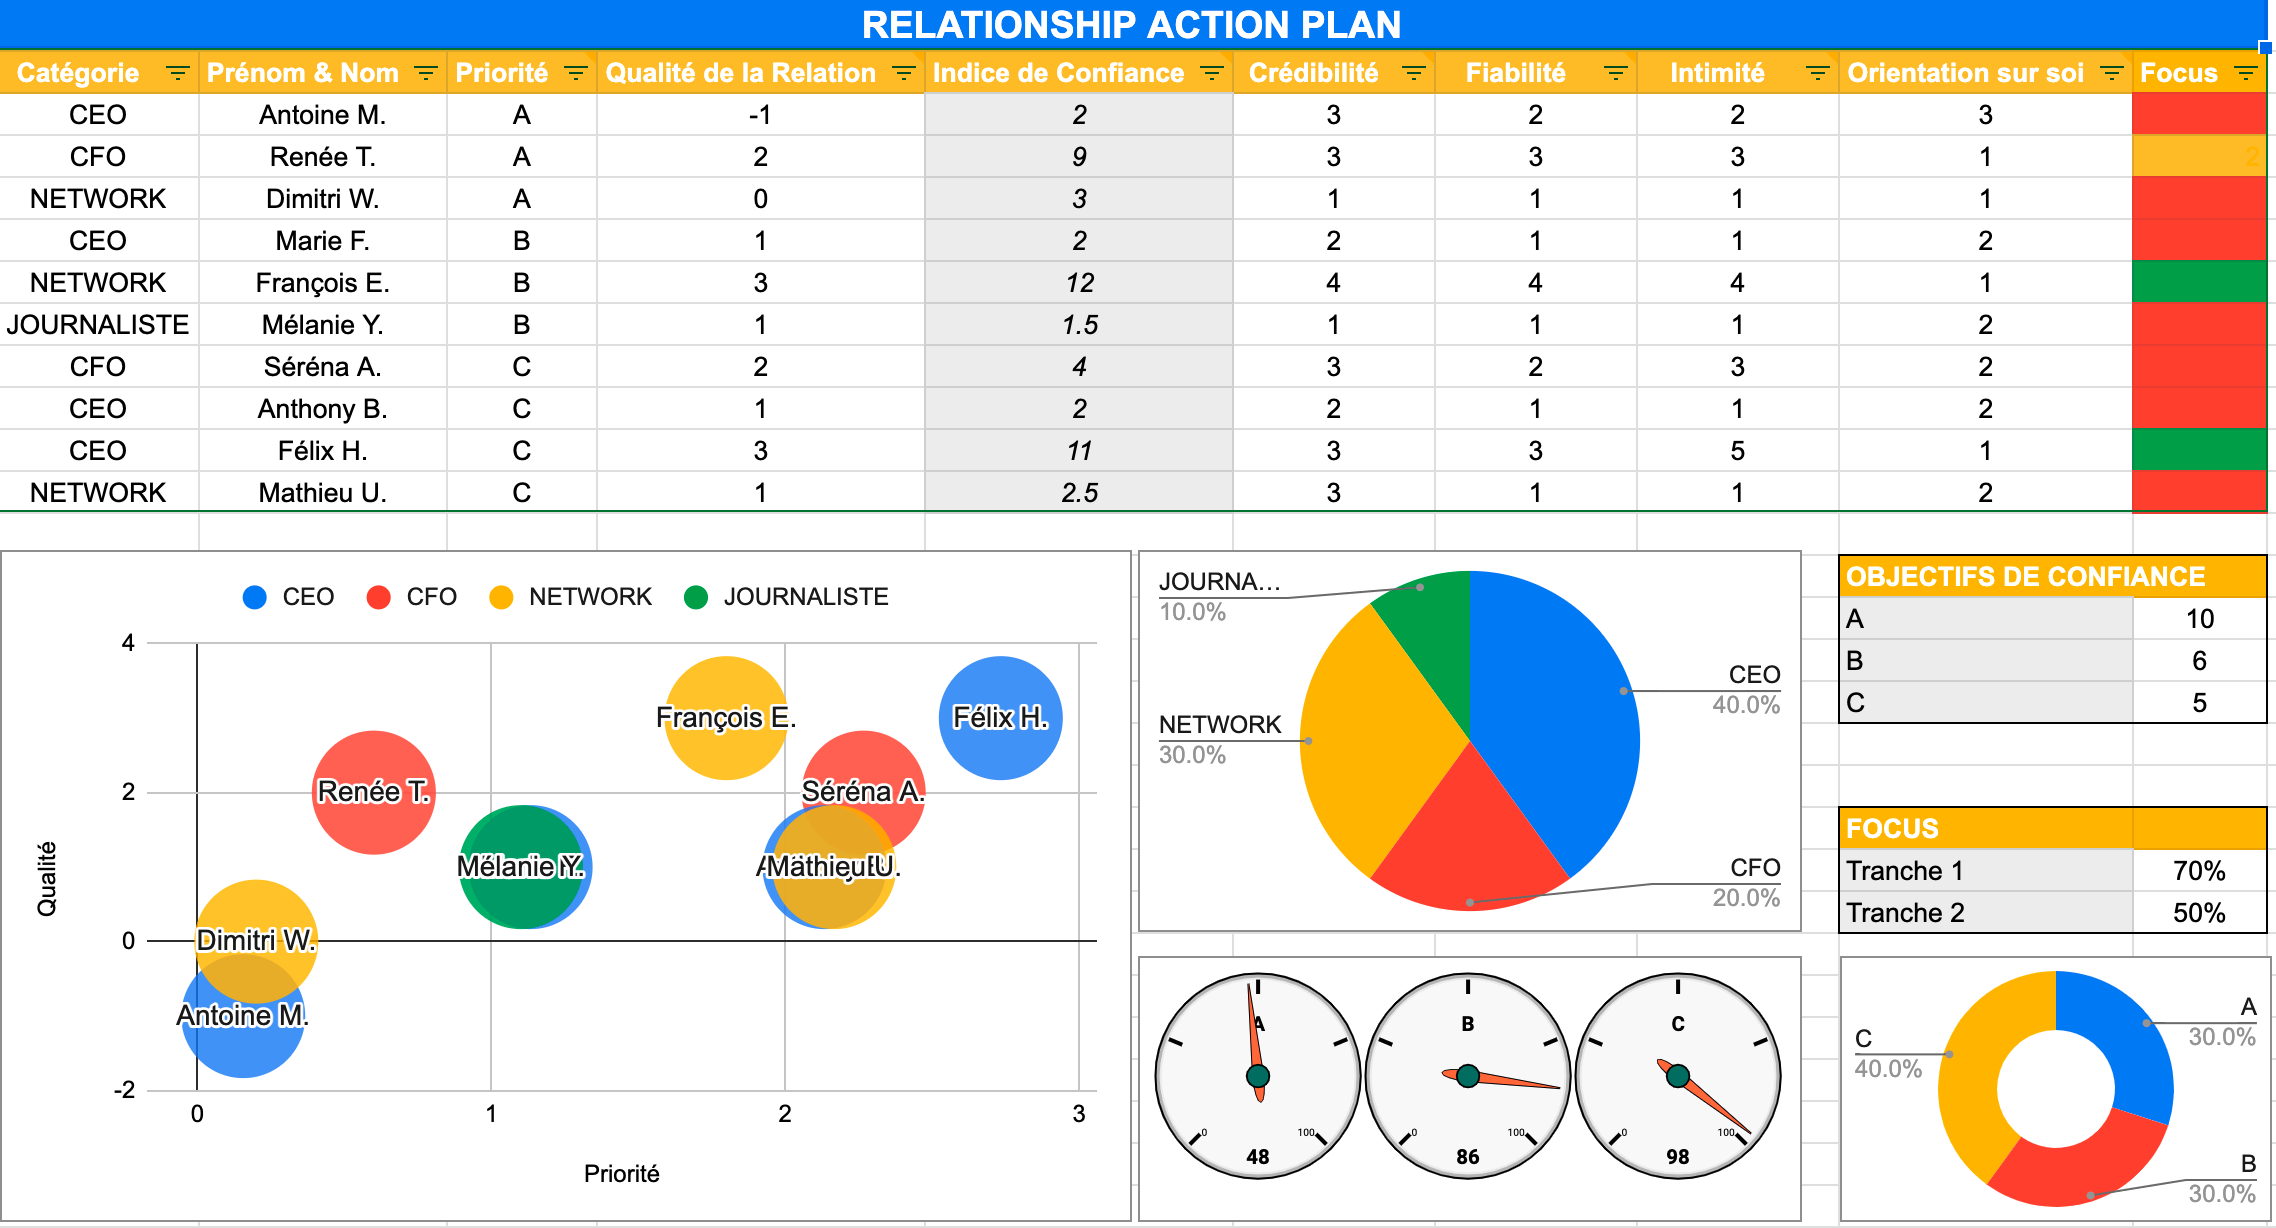Click the orange Focus cell for Renée T.
2276x1228 pixels.
click(x=2198, y=156)
